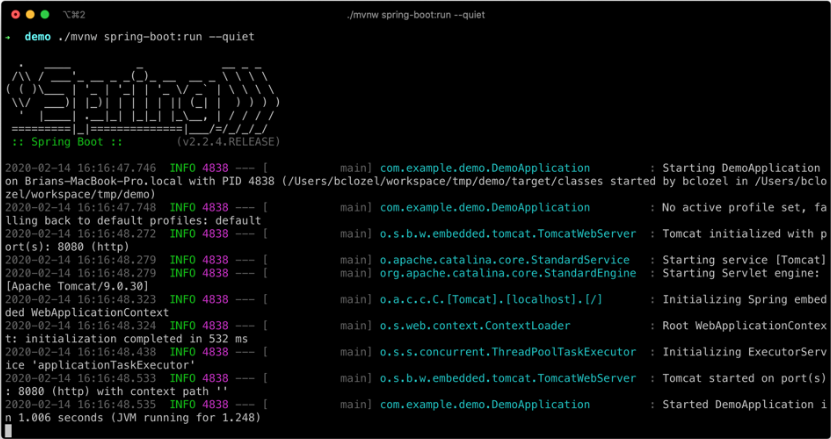831x439 pixels.
Task: Click the command text './mvnw spring-boot:run --quiet' on prompt line
Action: click(156, 37)
